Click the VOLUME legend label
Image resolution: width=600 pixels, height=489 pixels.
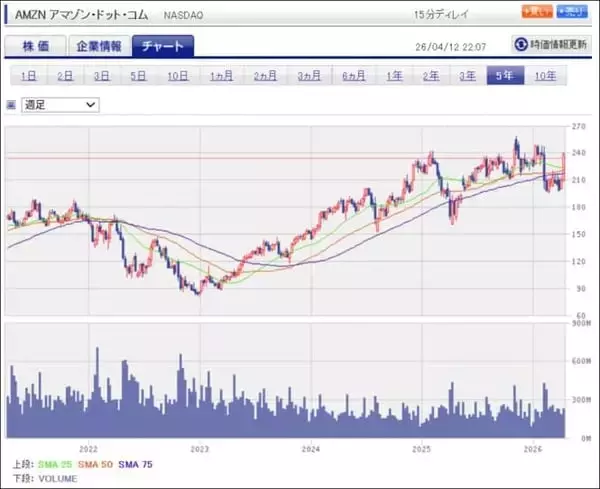tap(58, 479)
